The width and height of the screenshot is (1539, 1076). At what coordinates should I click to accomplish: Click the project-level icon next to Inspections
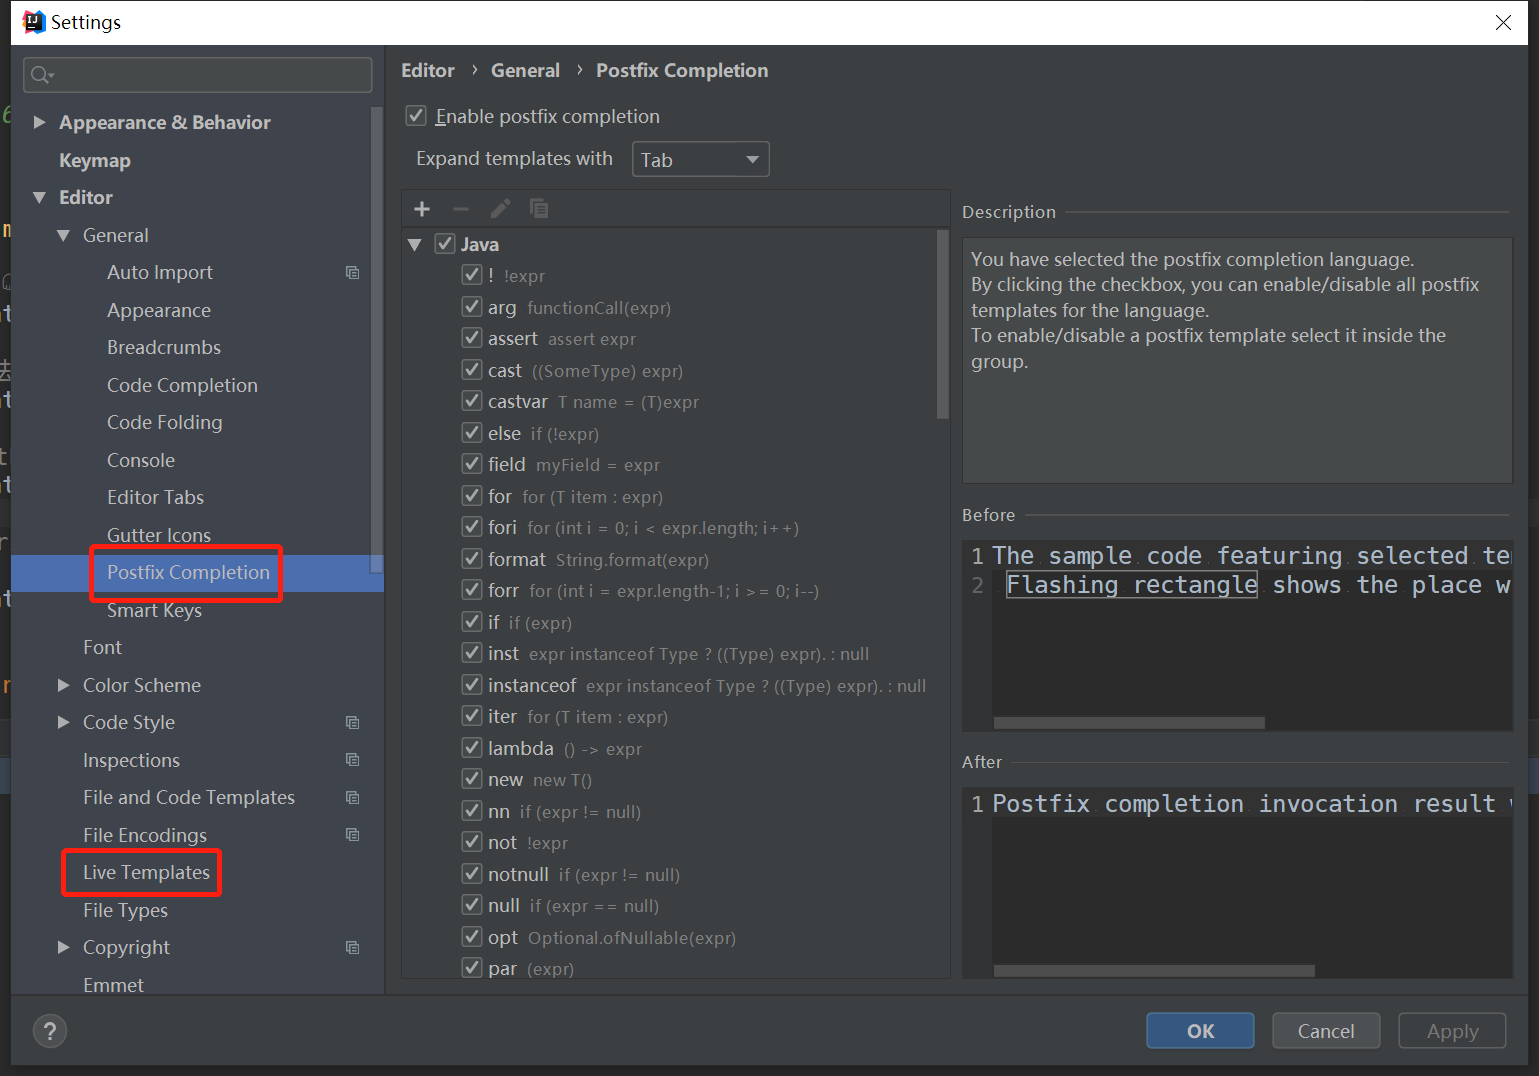[352, 760]
